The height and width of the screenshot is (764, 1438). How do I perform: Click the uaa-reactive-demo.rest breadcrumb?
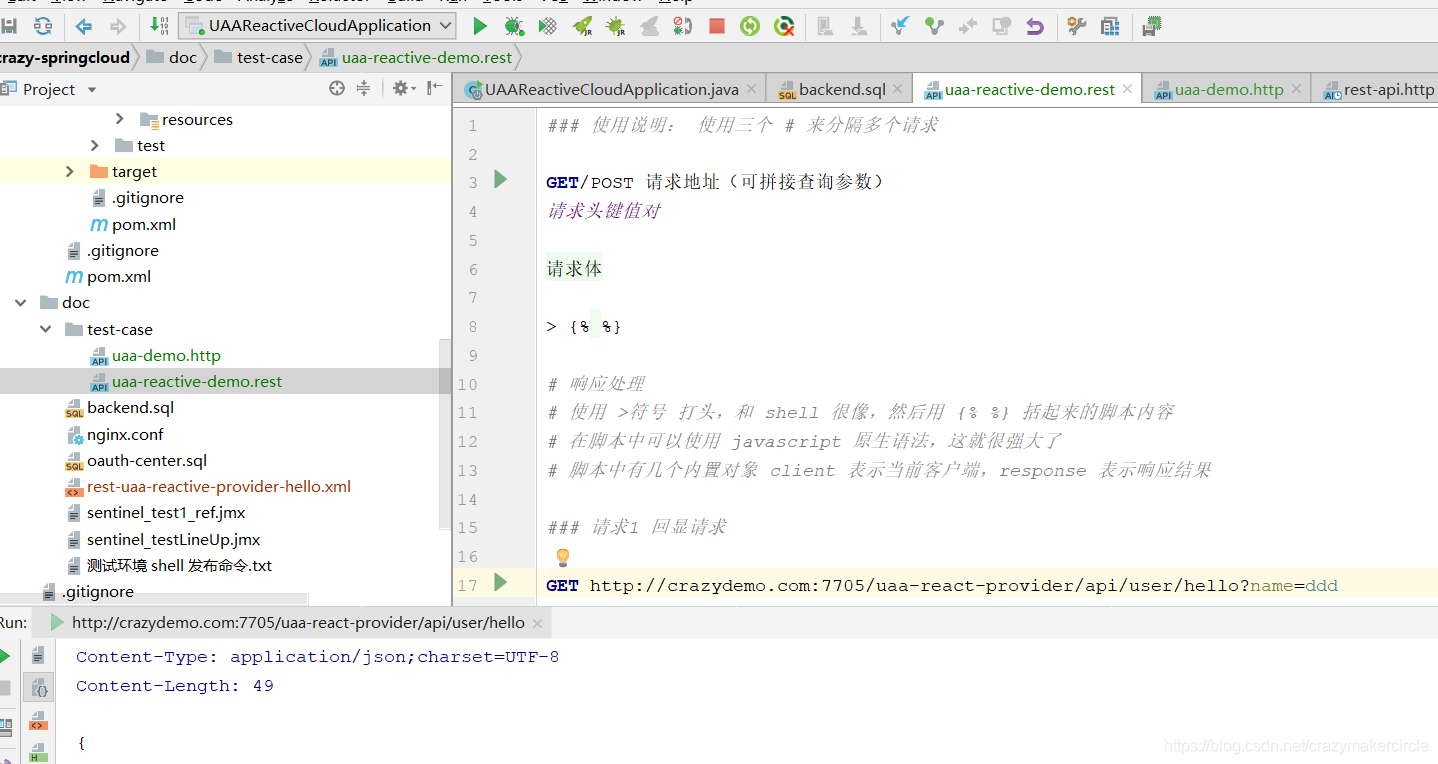coord(416,58)
